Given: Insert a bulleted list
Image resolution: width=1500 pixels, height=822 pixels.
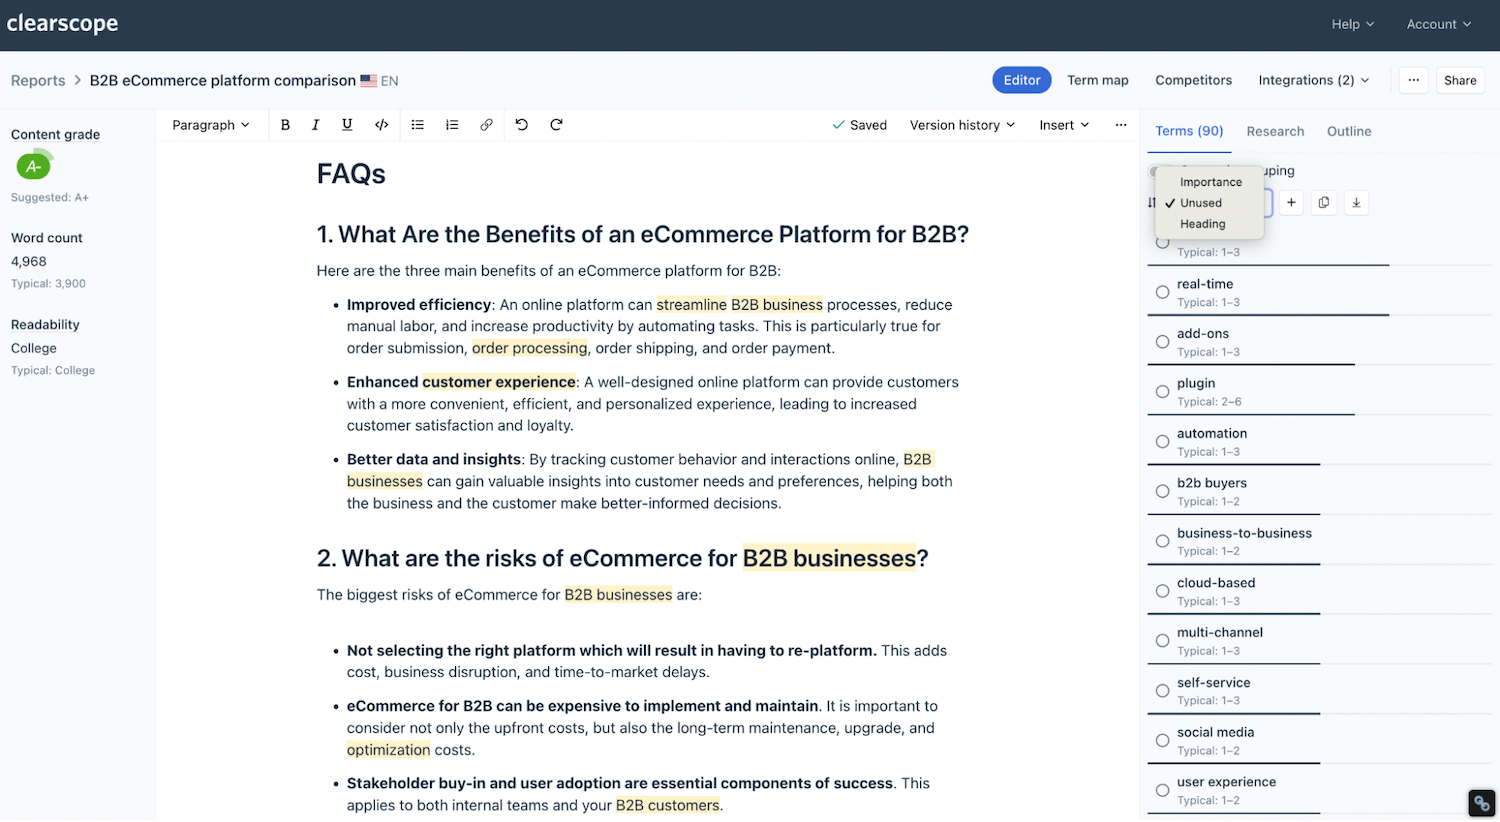Looking at the screenshot, I should [418, 125].
